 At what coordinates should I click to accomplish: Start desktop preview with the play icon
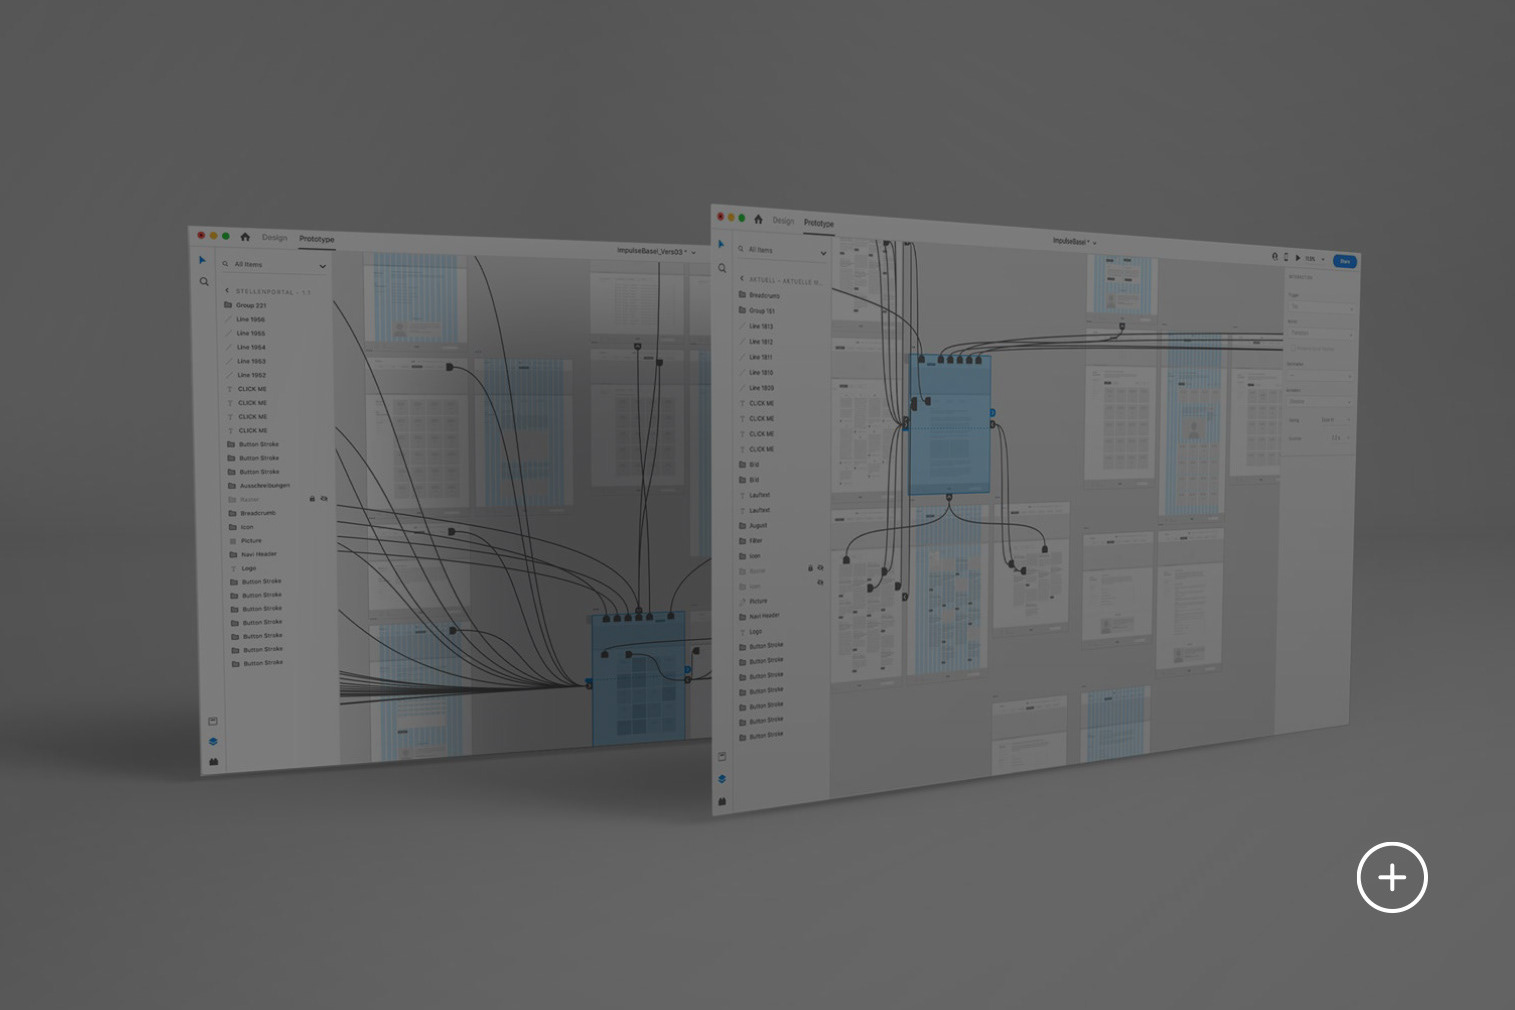click(1298, 258)
